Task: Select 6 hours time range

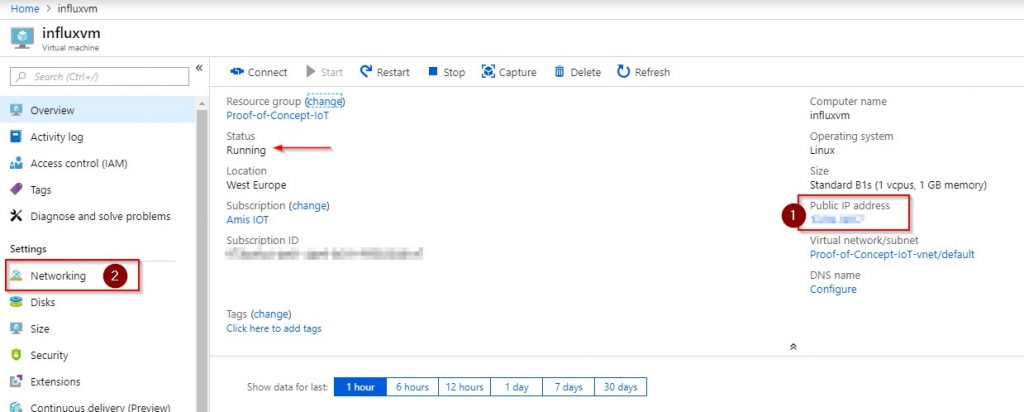Action: point(412,387)
